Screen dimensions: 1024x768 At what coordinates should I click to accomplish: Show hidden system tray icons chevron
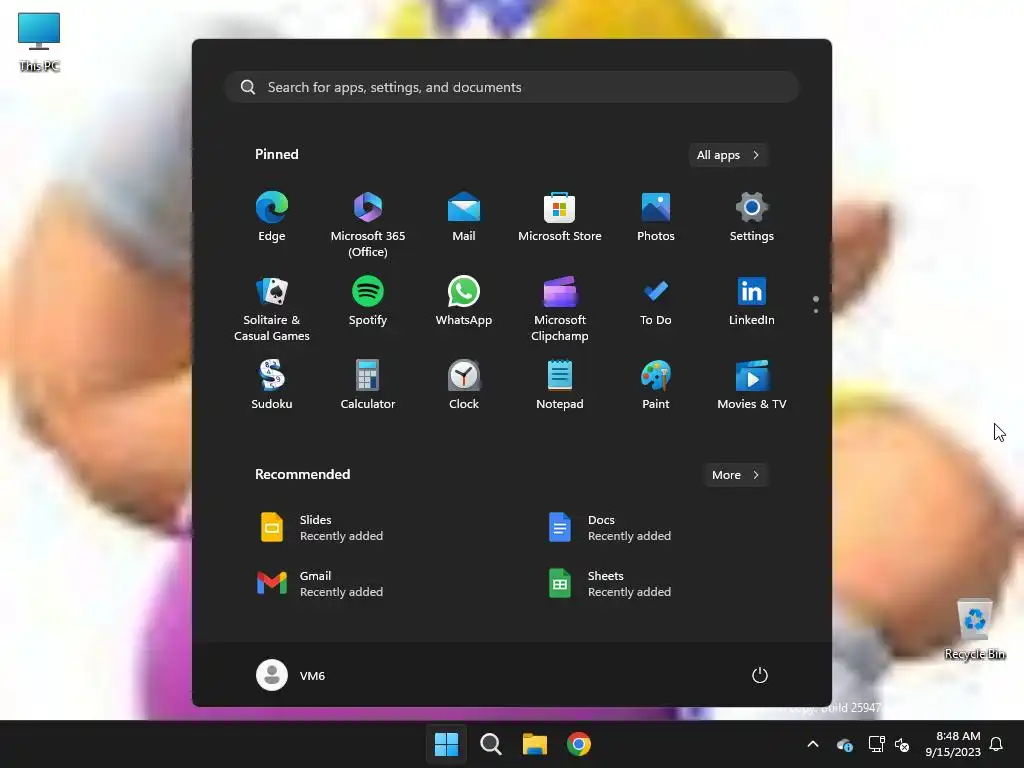(x=813, y=744)
